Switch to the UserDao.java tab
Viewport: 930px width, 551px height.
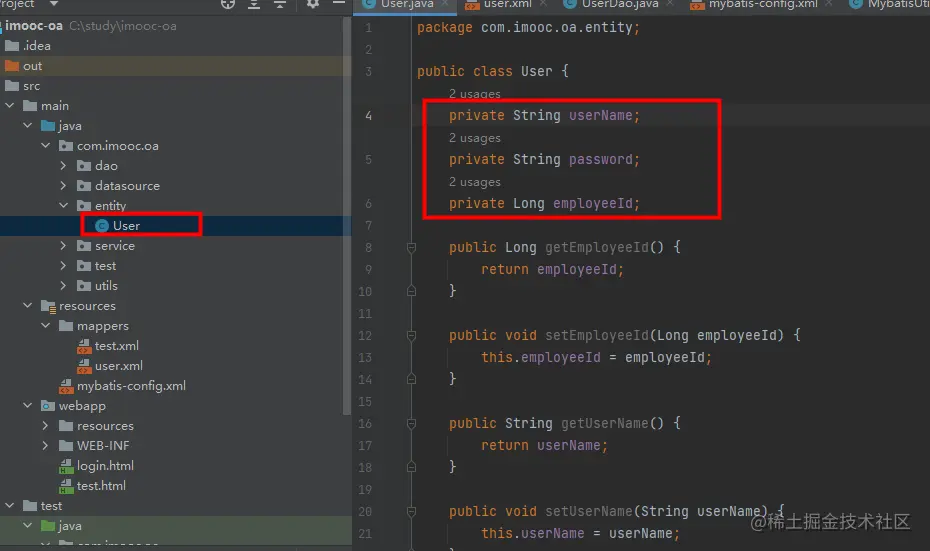[x=620, y=4]
